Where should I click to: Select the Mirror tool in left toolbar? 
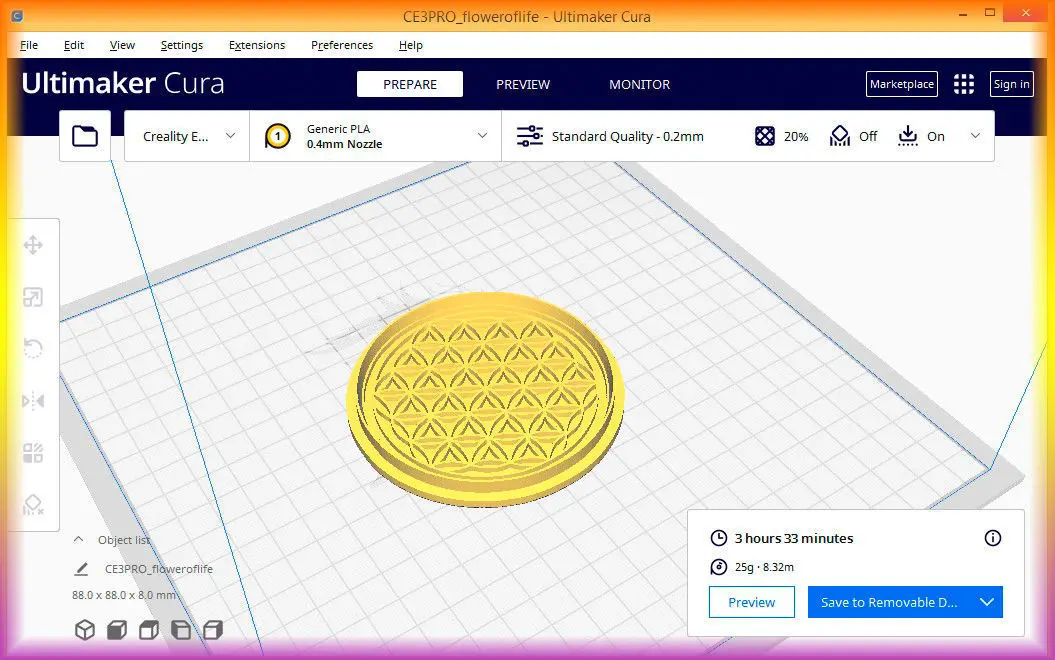pos(33,401)
